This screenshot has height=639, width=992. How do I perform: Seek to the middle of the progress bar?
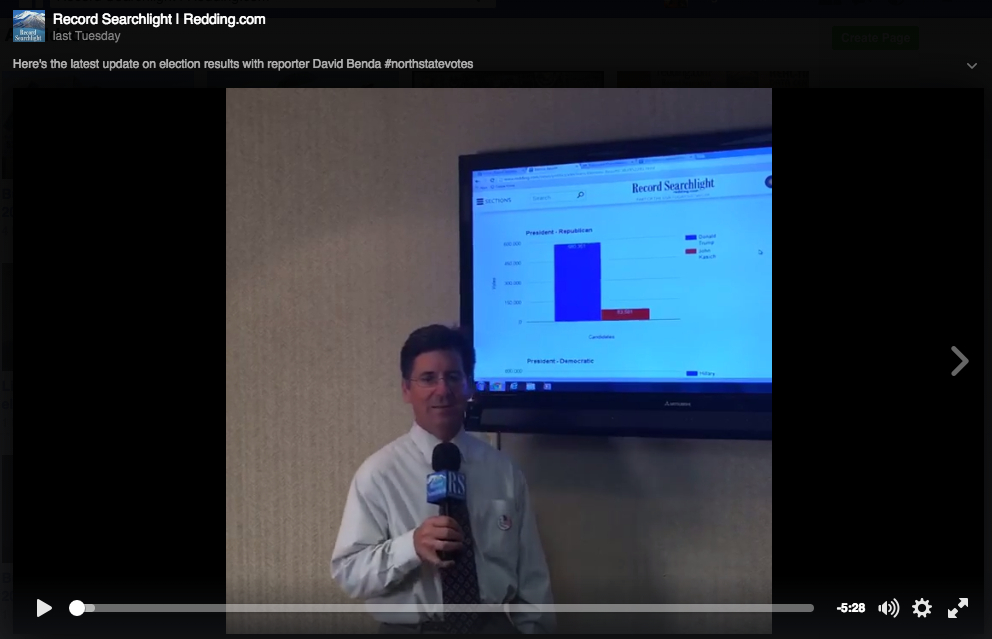click(x=445, y=608)
